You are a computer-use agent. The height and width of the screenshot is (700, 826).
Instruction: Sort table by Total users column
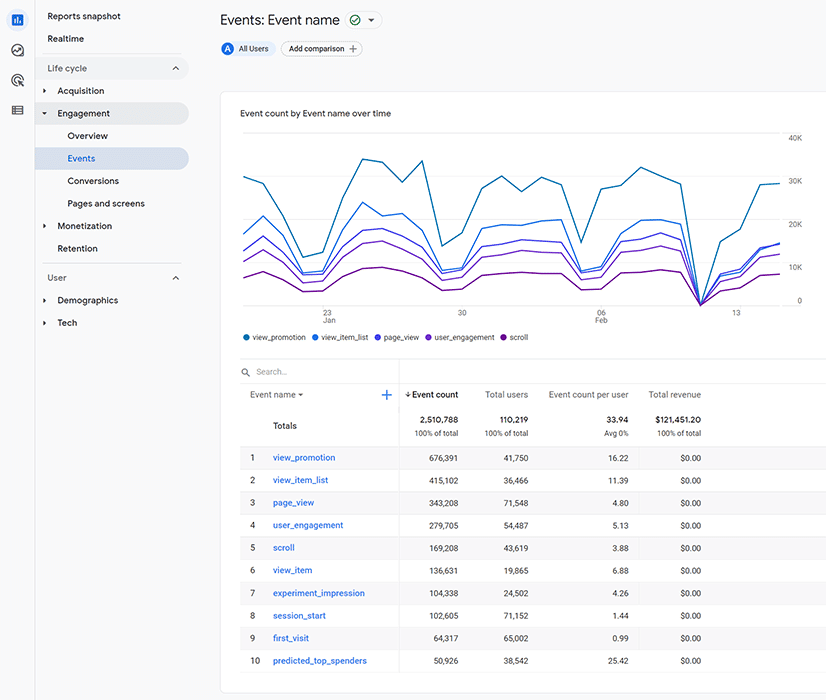pyautogui.click(x=506, y=395)
